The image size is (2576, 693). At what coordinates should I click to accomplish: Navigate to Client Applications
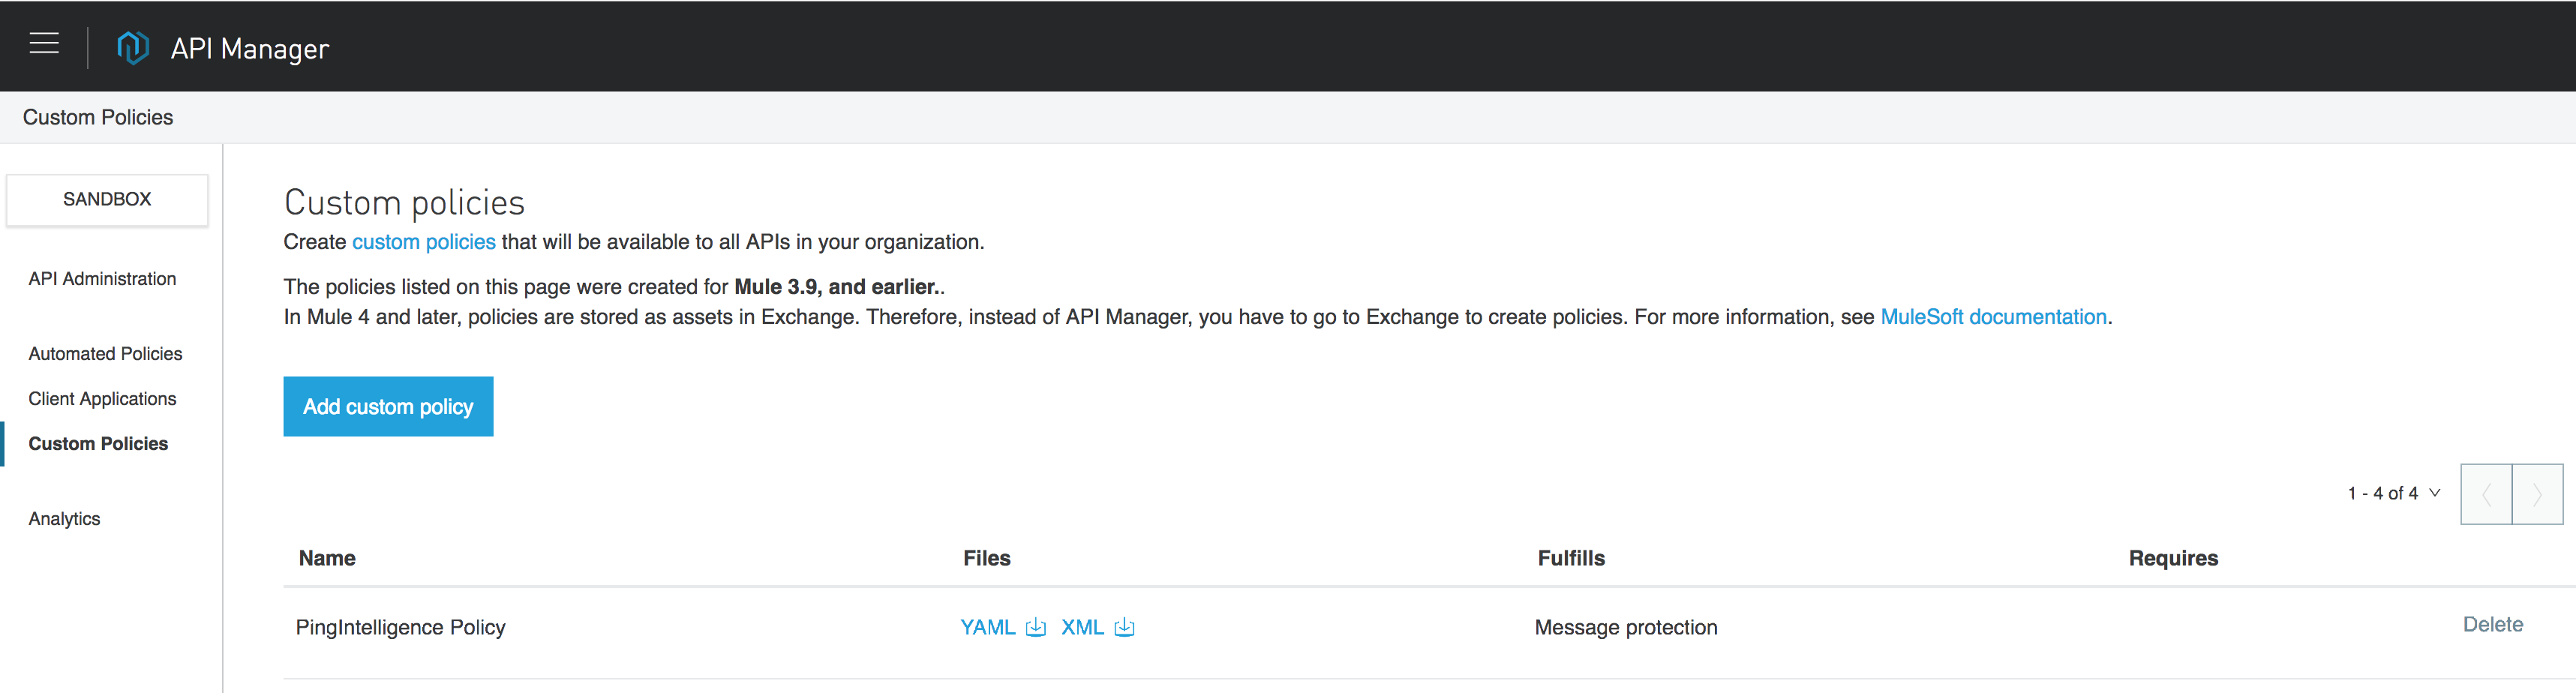click(x=102, y=399)
